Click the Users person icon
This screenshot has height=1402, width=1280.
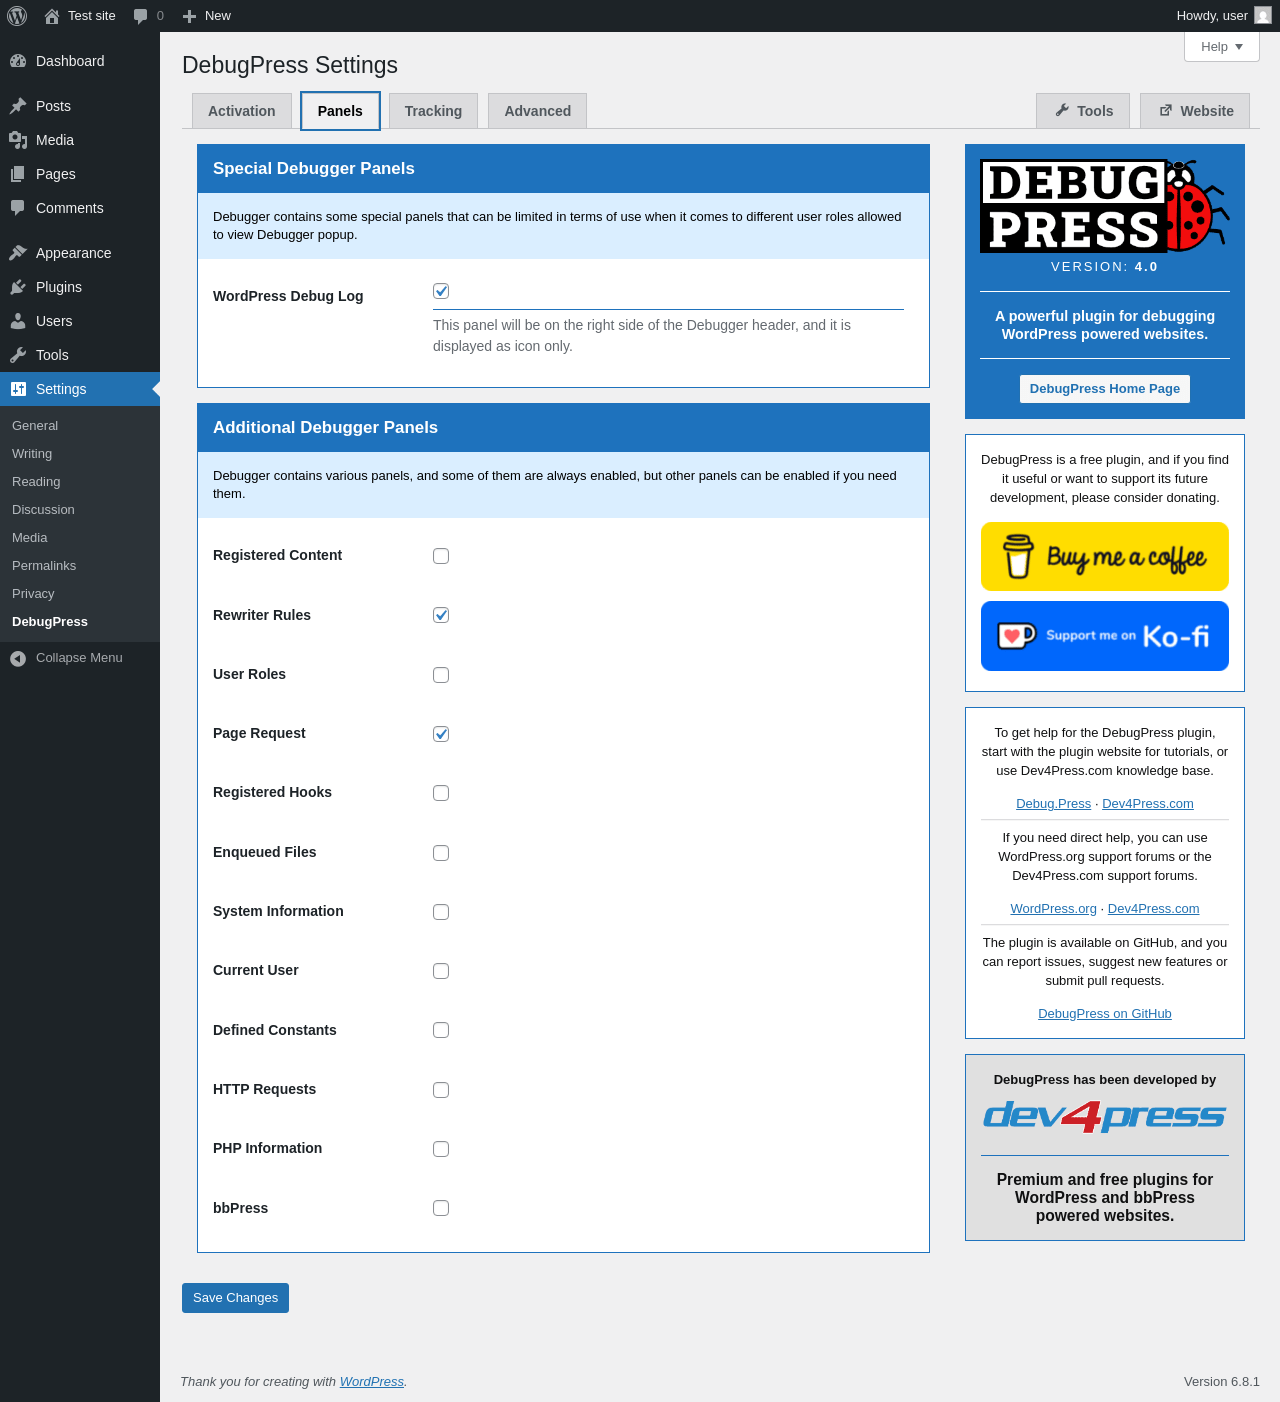point(18,321)
